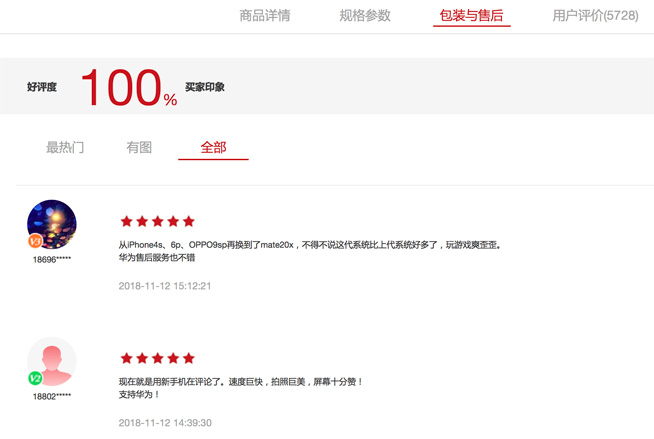The height and width of the screenshot is (439, 654).
Task: Select the 全部 review filter
Action: 213,147
